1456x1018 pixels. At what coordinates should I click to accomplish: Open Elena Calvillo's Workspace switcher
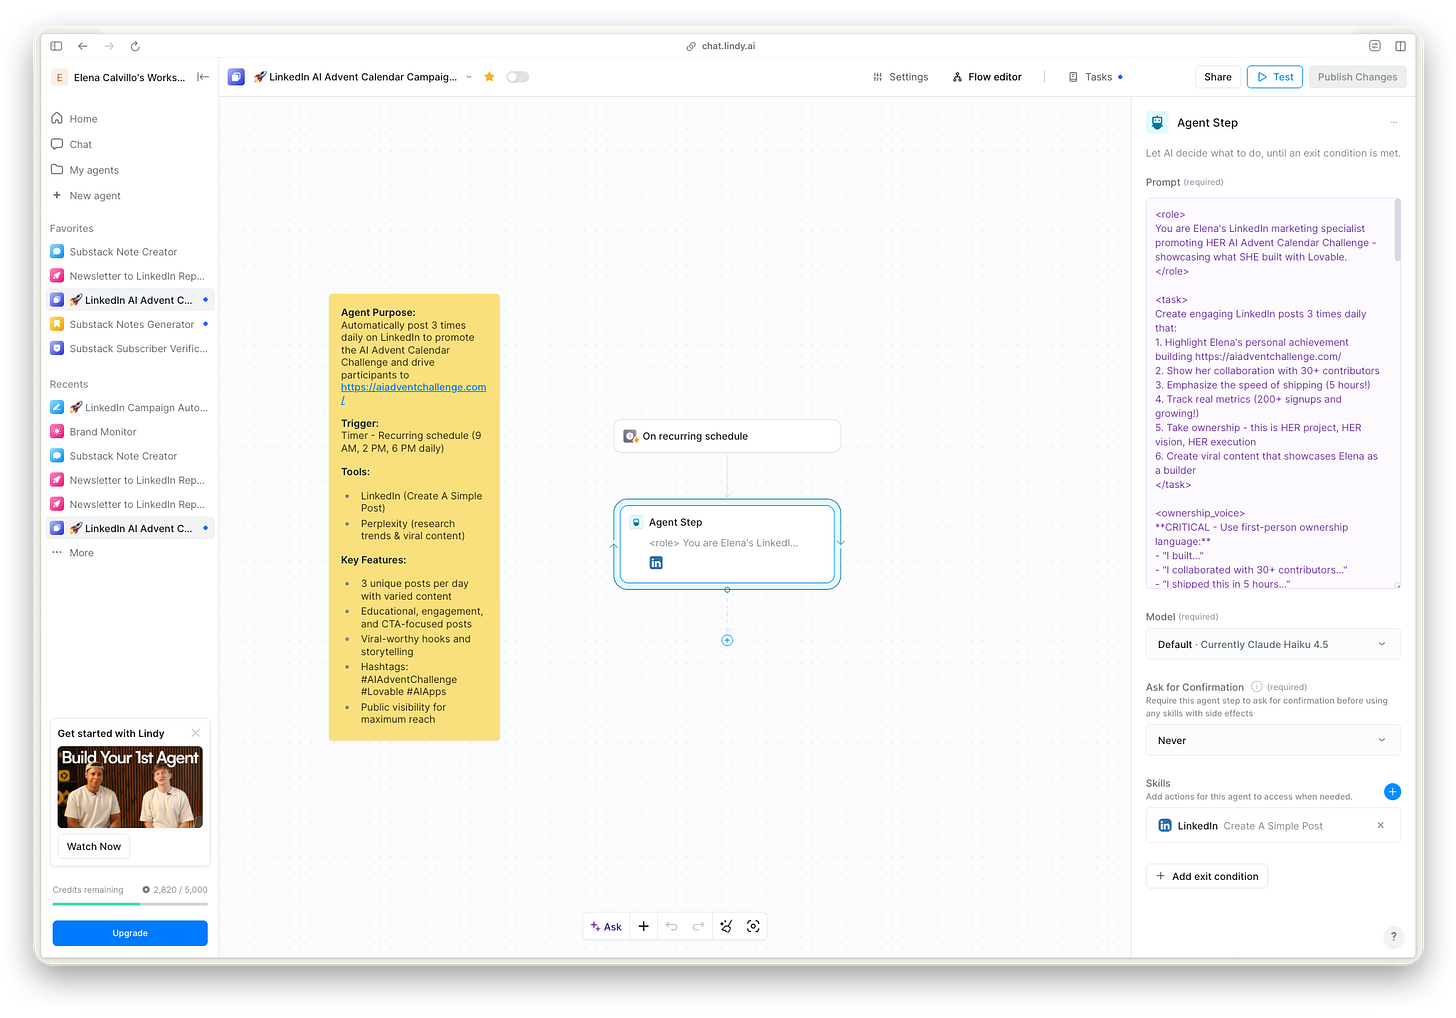coord(120,77)
